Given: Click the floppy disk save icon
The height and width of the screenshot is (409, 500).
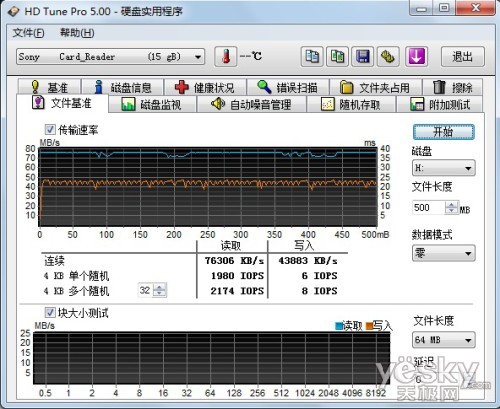Looking at the screenshot, I should click(363, 56).
